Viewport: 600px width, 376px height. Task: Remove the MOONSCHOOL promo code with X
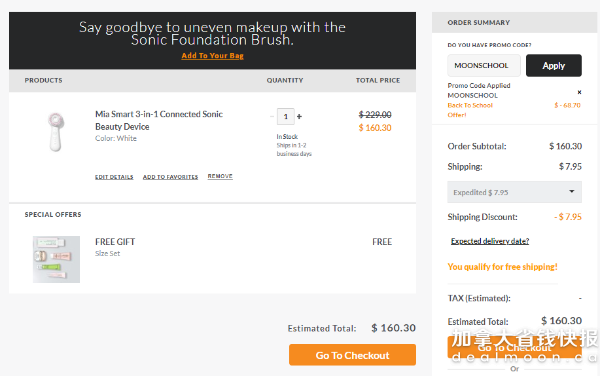pyautogui.click(x=579, y=92)
